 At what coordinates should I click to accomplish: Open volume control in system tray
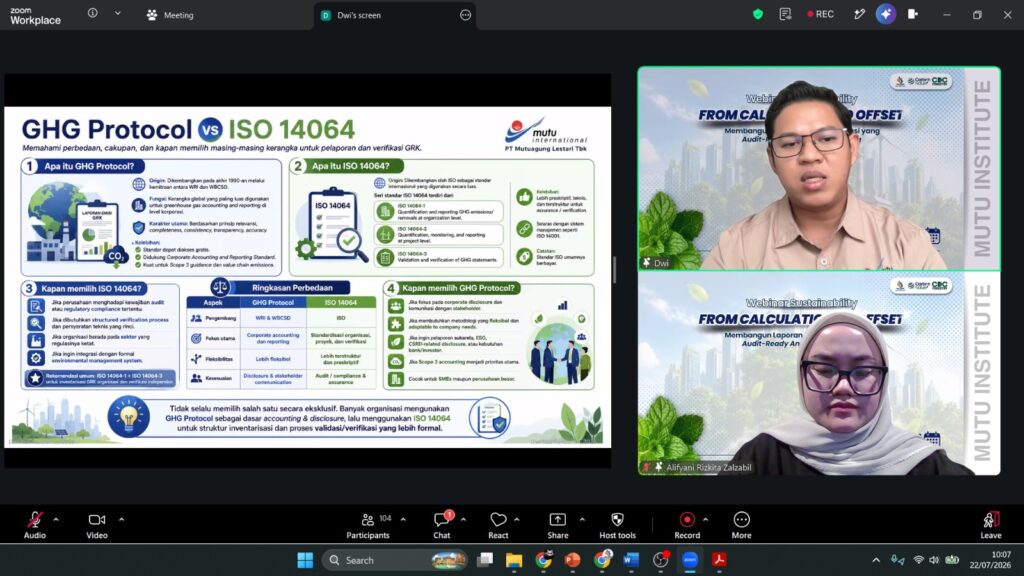[935, 560]
